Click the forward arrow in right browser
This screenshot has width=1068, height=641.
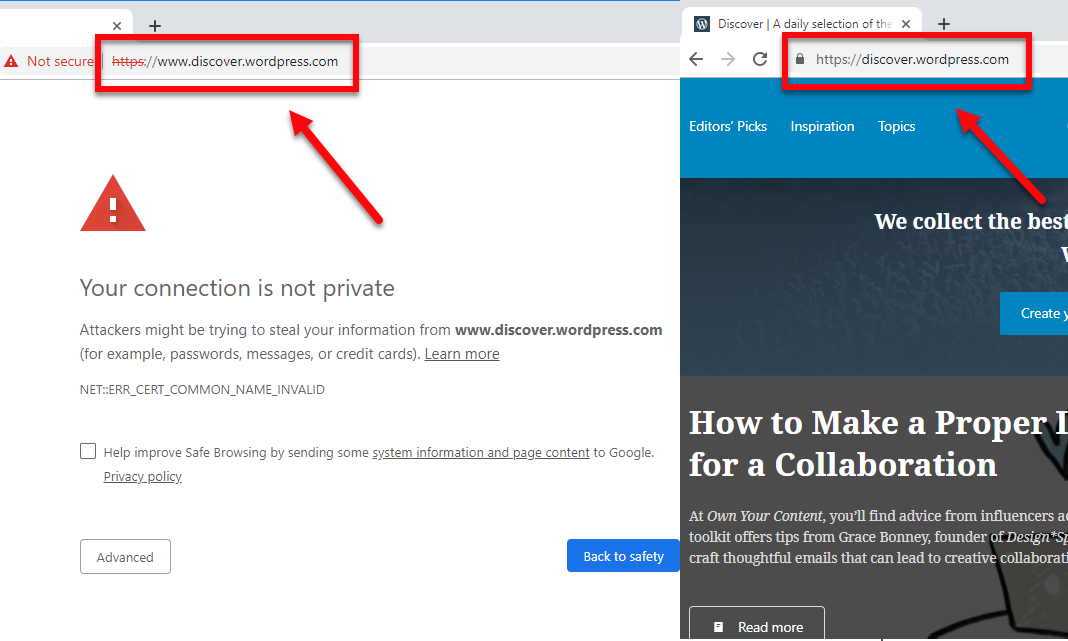coord(728,59)
